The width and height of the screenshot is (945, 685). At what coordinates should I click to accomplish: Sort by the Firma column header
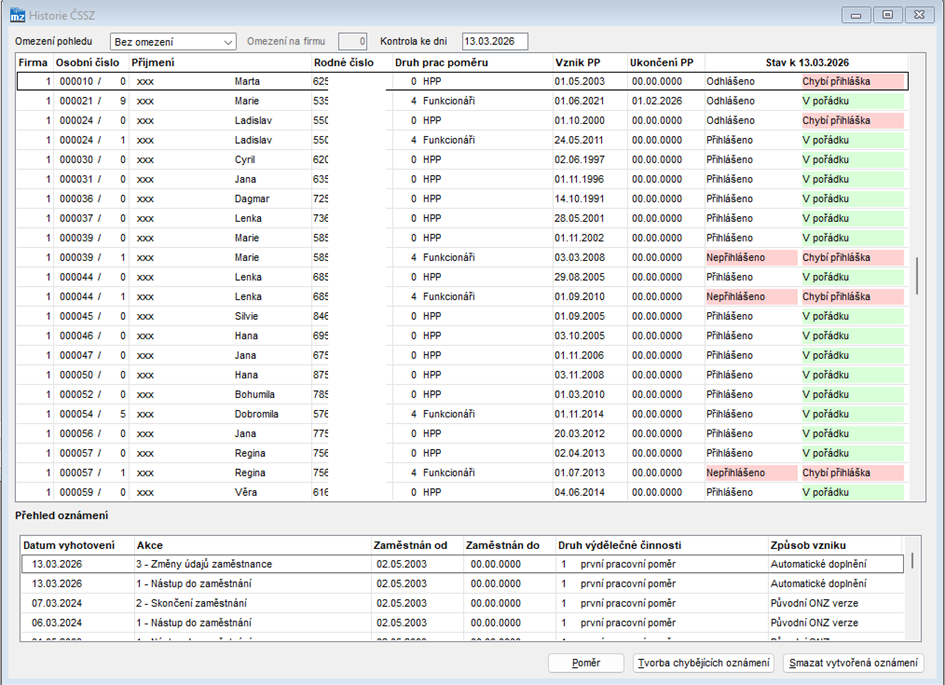point(33,63)
